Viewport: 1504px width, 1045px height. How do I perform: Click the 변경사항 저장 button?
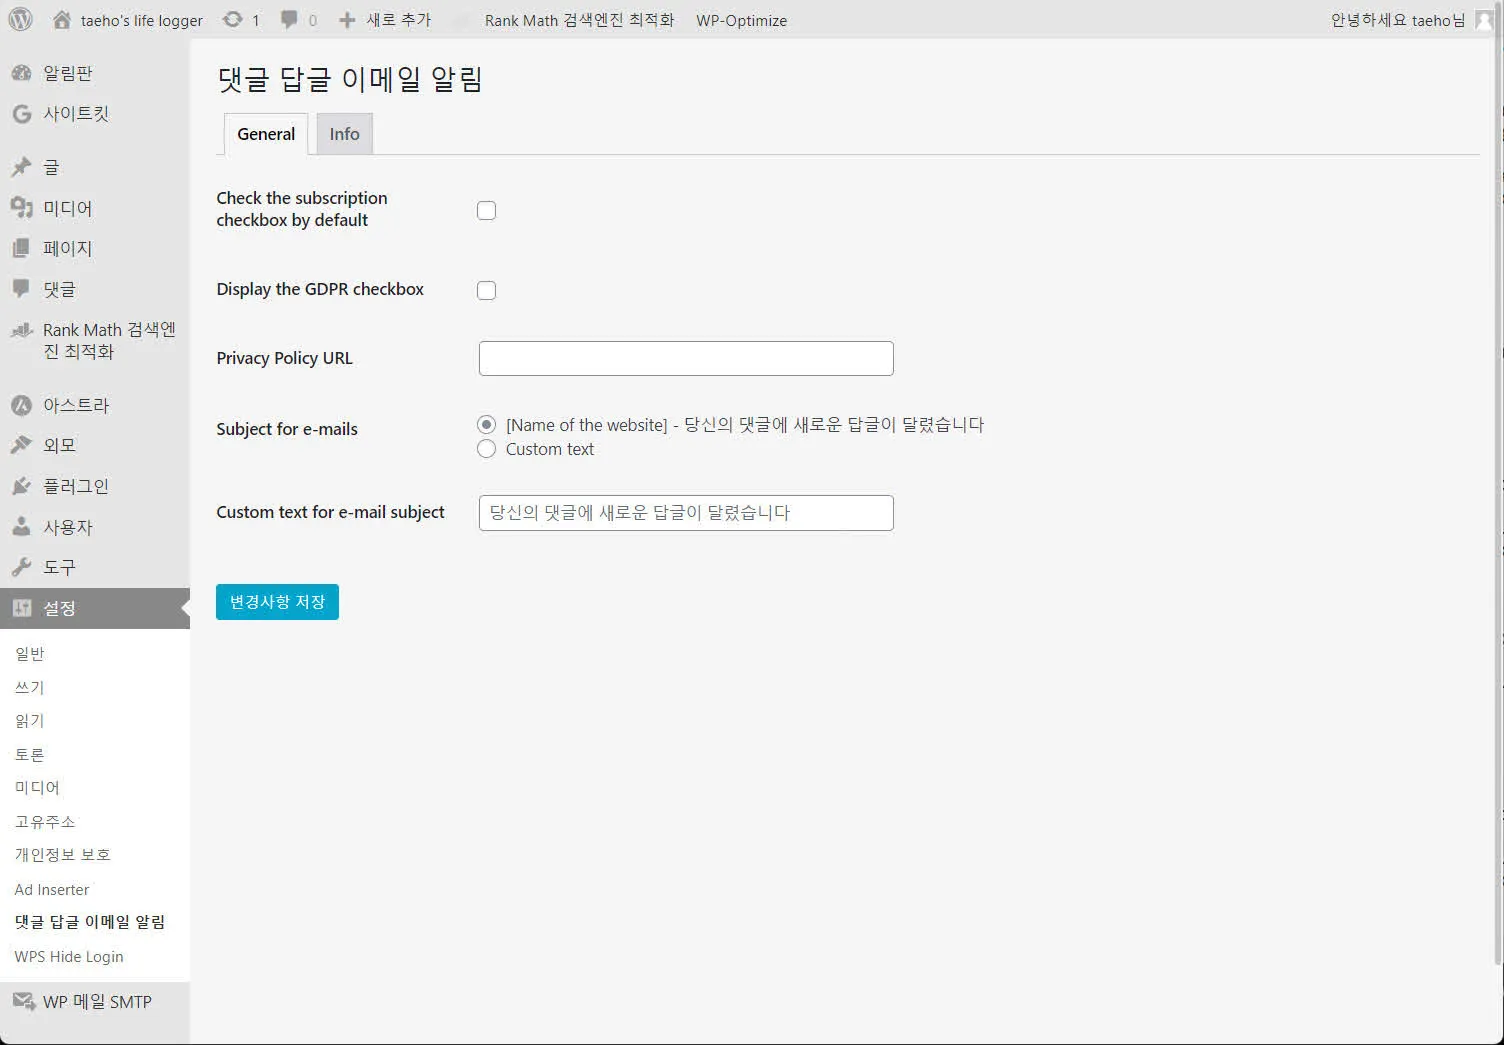(x=277, y=601)
